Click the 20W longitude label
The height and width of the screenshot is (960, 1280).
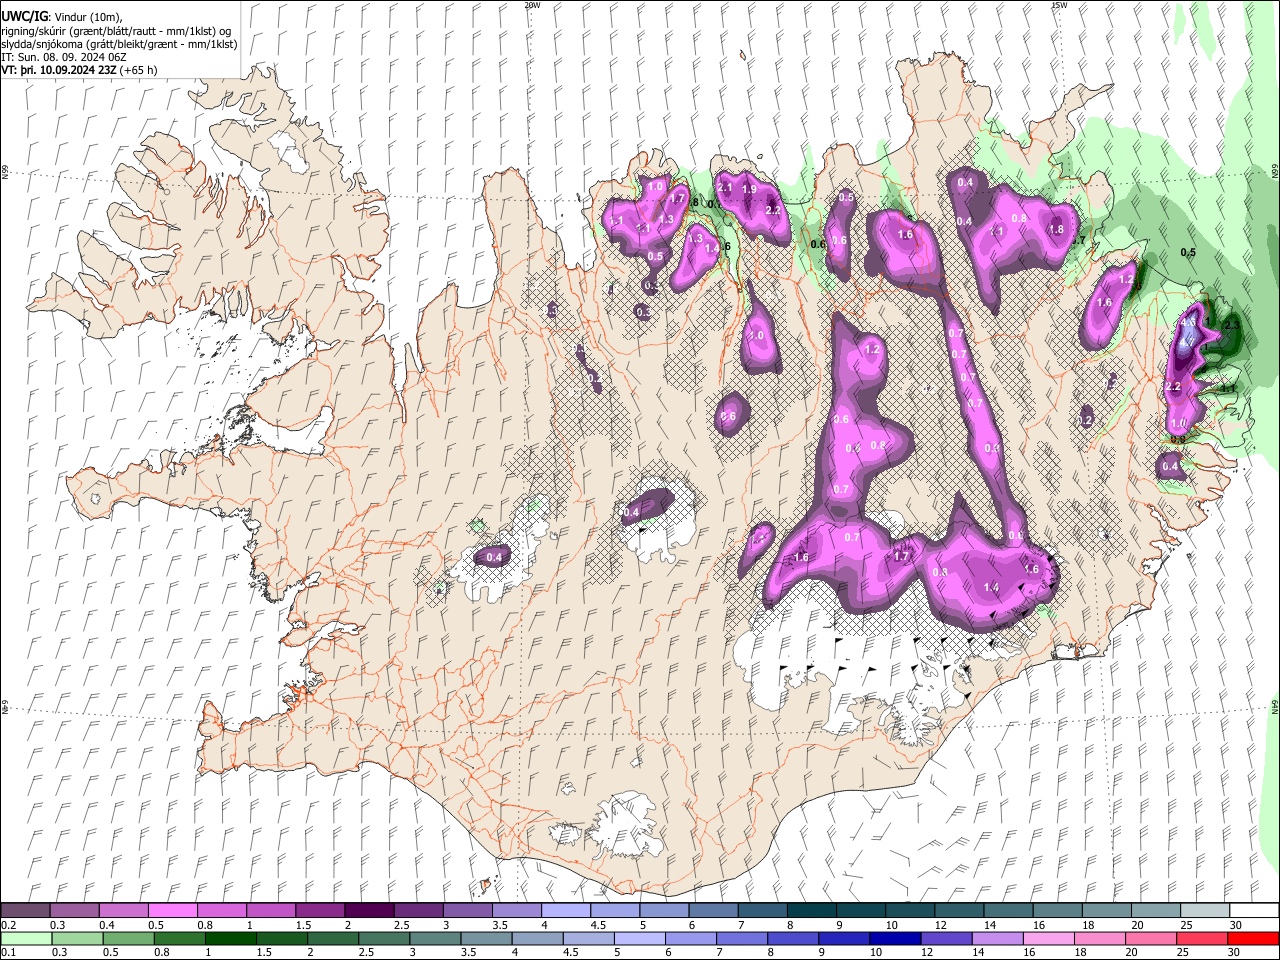(532, 5)
